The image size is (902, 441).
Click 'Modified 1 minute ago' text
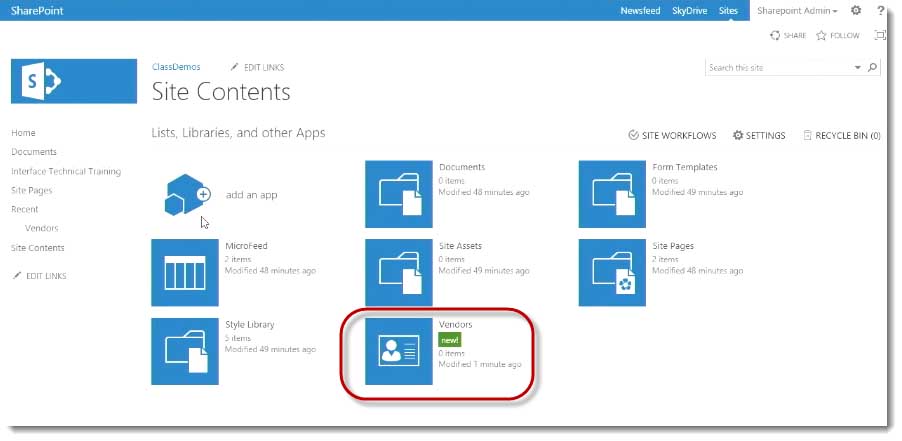480,365
